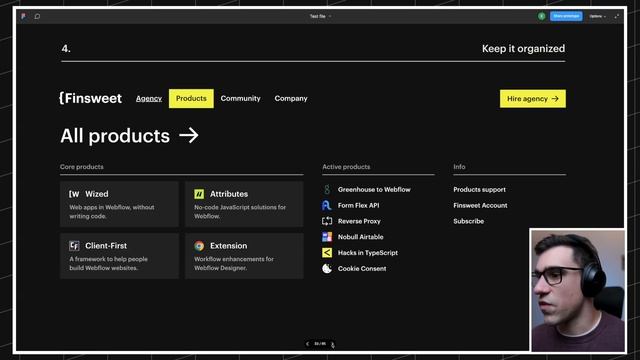Click the green Attributes icon
640x360 pixels.
click(199, 194)
